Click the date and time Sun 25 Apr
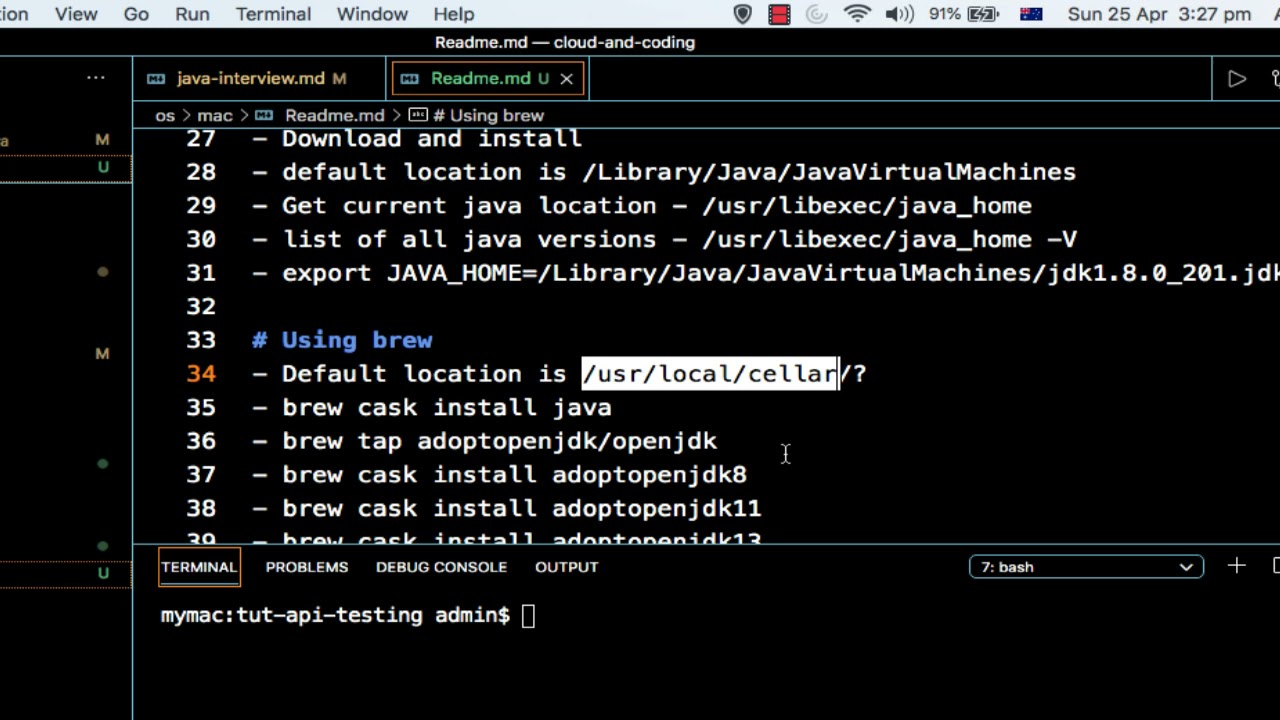1280x720 pixels. 1159,14
